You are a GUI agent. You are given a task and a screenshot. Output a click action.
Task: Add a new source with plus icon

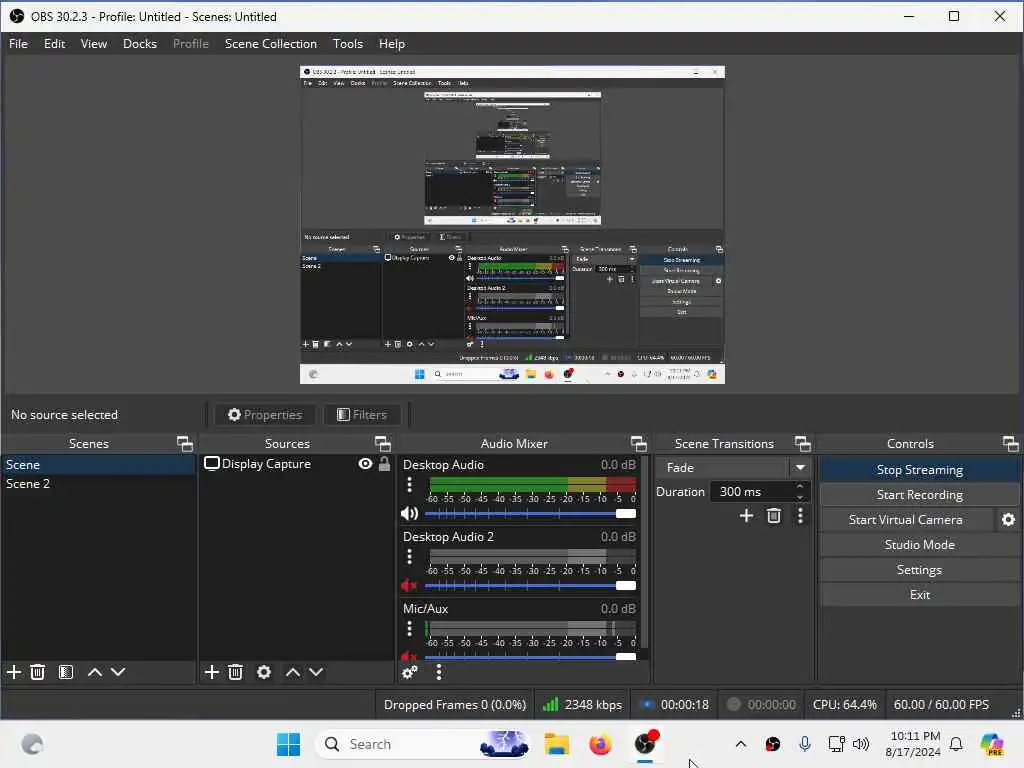click(x=211, y=672)
